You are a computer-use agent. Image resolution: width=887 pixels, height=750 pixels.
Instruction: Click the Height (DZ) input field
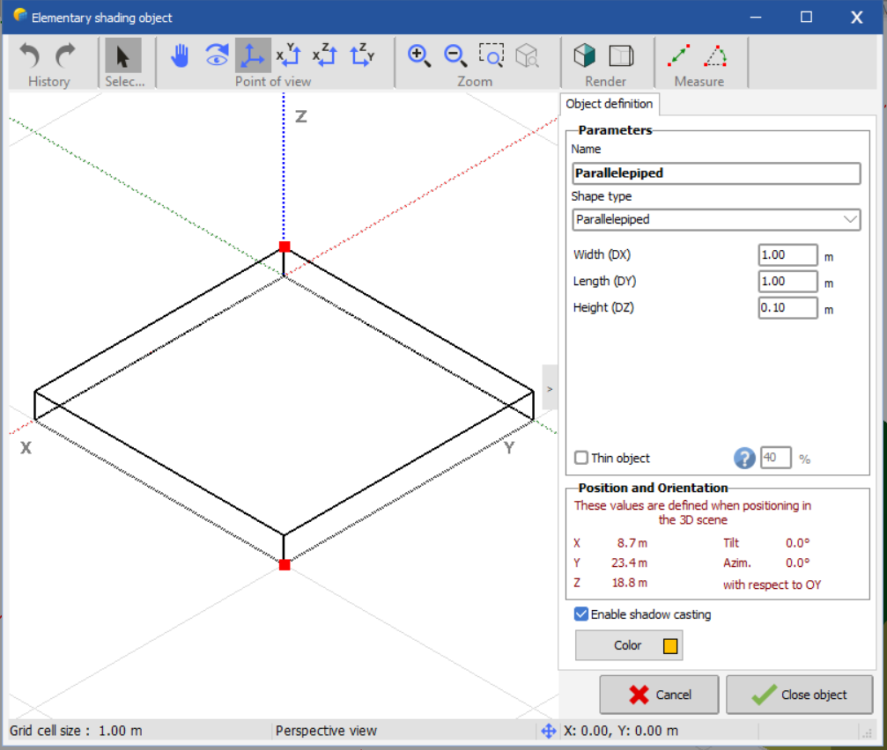(787, 308)
